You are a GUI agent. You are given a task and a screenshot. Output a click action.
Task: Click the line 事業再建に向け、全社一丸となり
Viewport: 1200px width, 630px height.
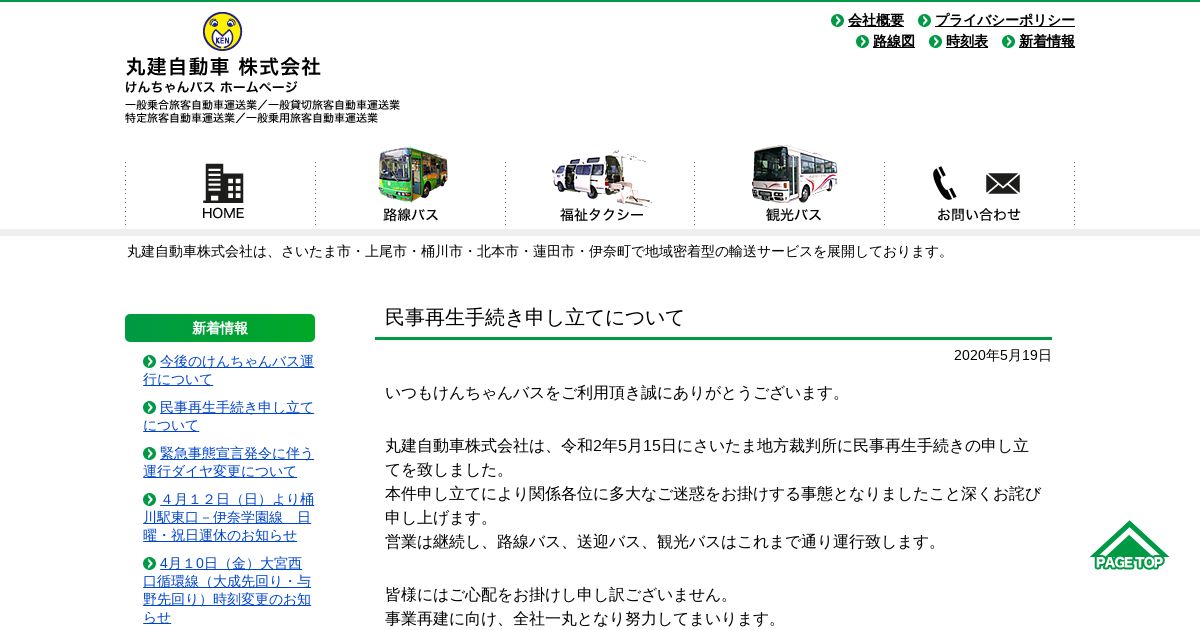click(584, 620)
